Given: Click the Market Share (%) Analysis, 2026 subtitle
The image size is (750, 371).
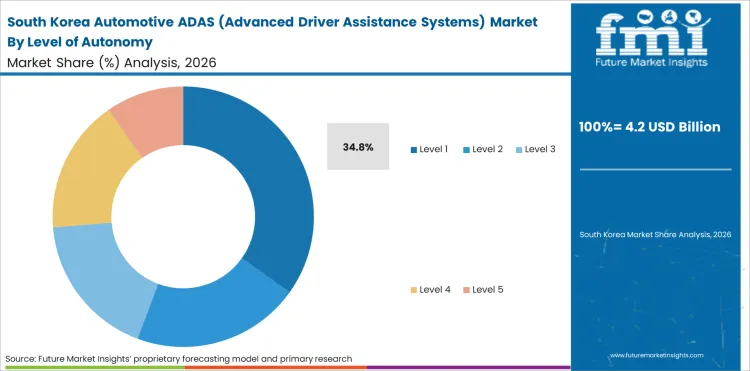Looking at the screenshot, I should (111, 63).
